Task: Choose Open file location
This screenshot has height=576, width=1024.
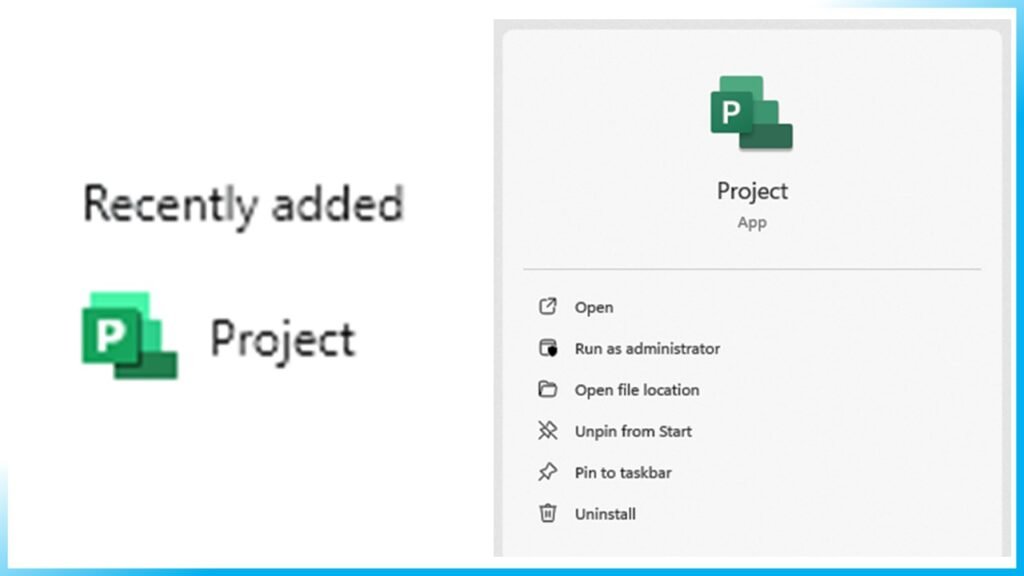Action: tap(636, 389)
